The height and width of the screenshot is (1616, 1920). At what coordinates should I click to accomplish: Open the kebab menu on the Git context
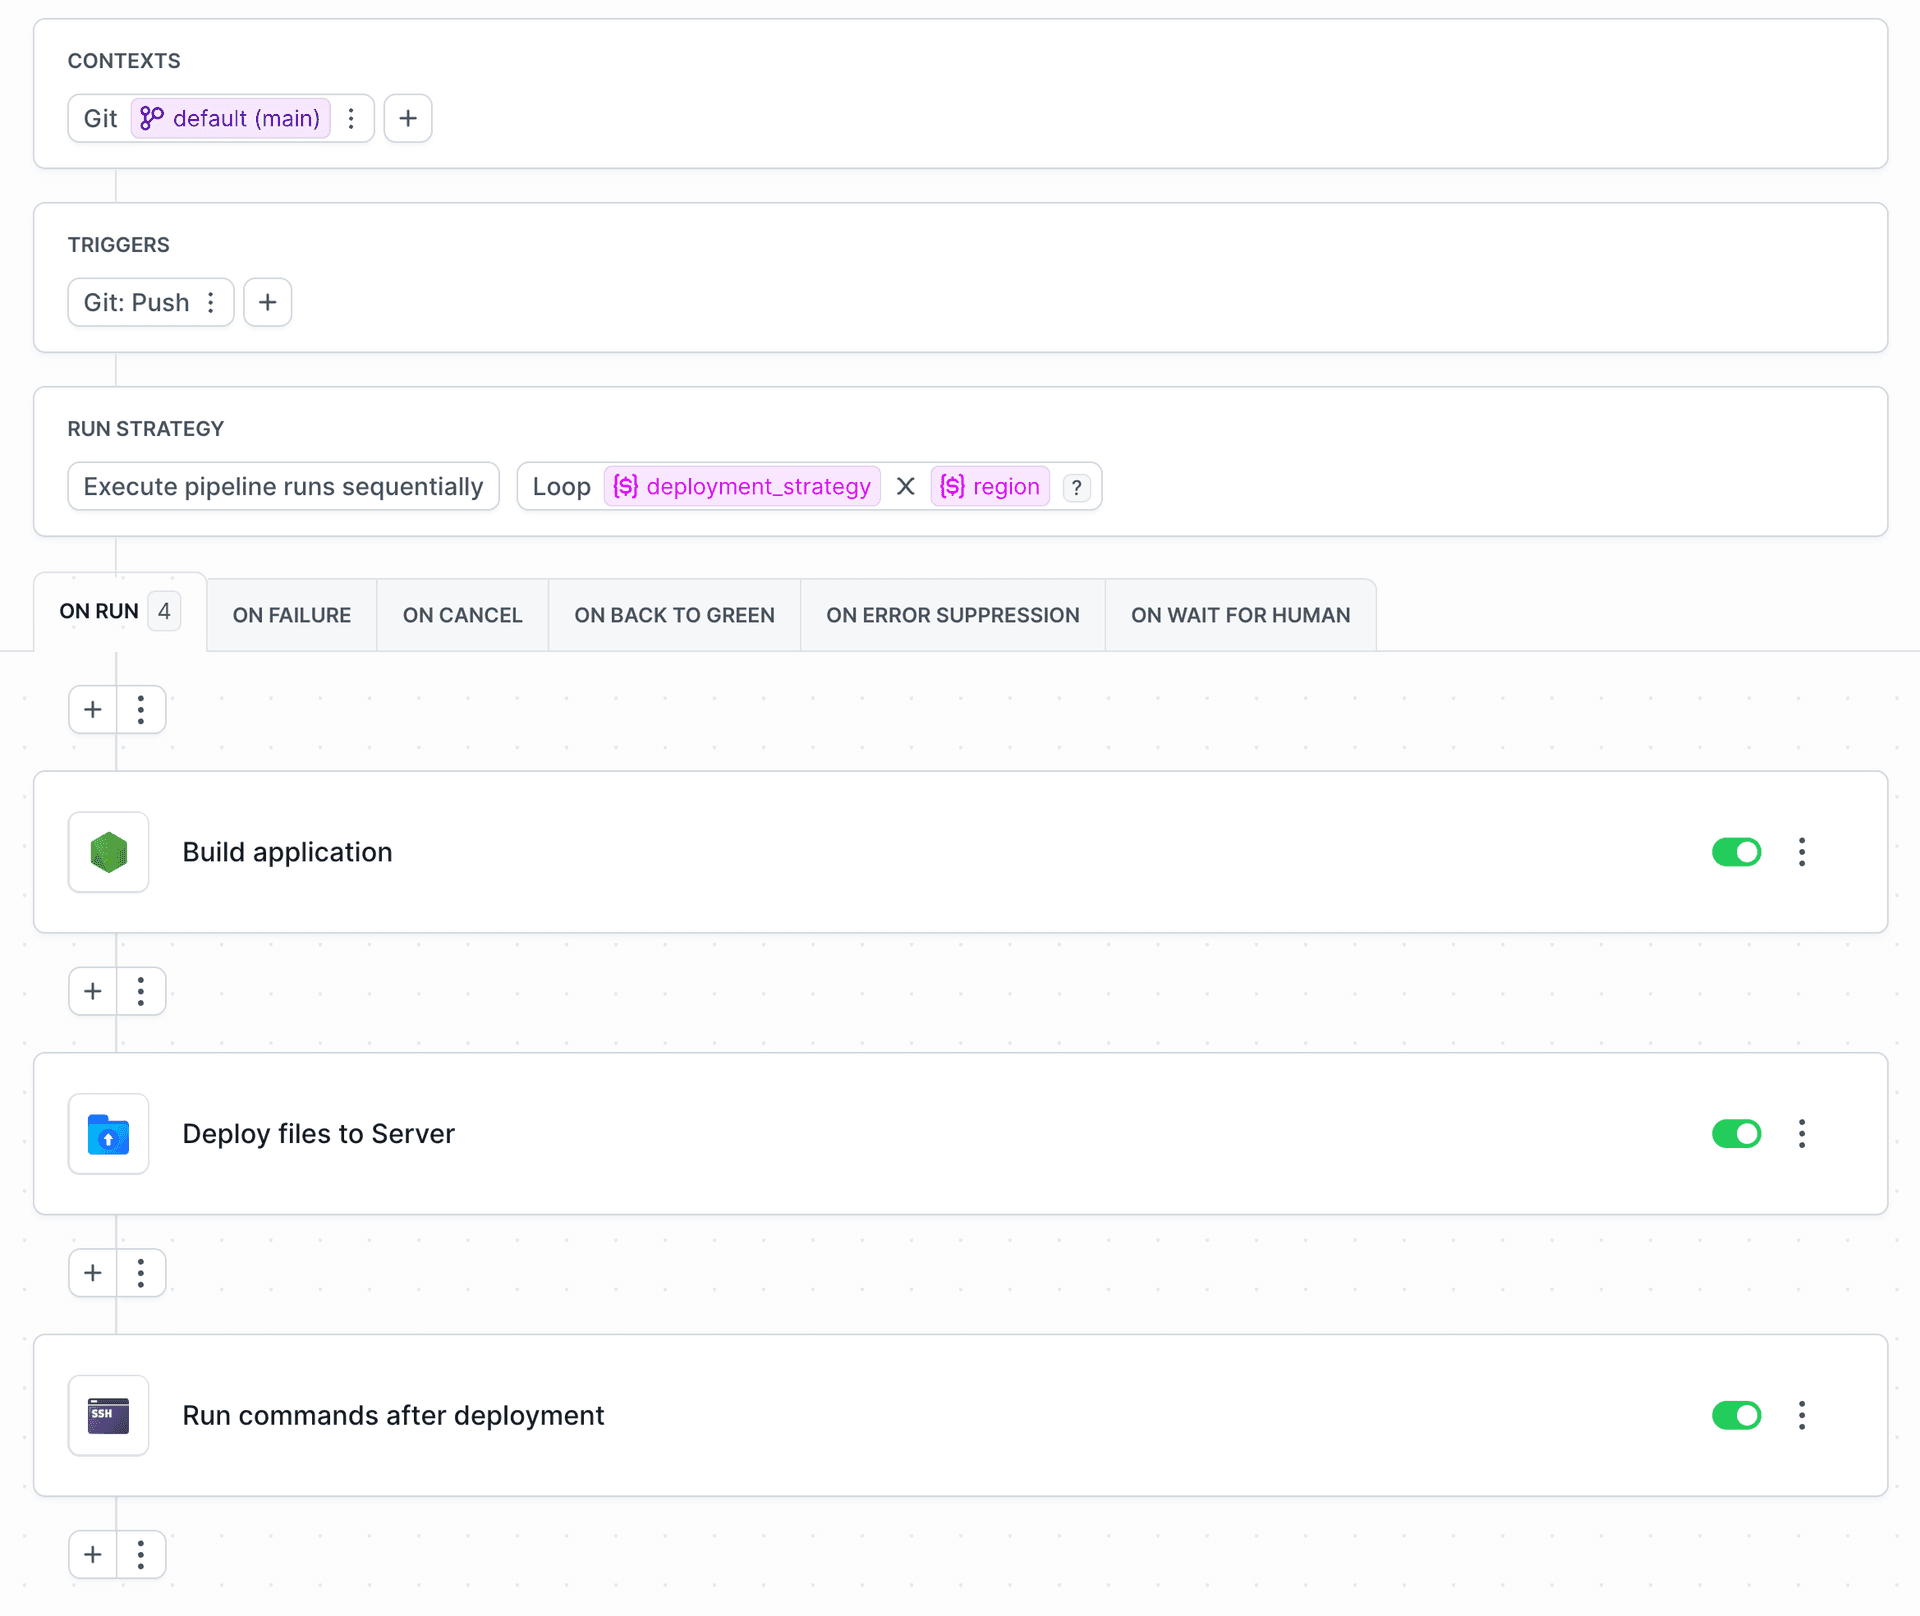(x=351, y=118)
